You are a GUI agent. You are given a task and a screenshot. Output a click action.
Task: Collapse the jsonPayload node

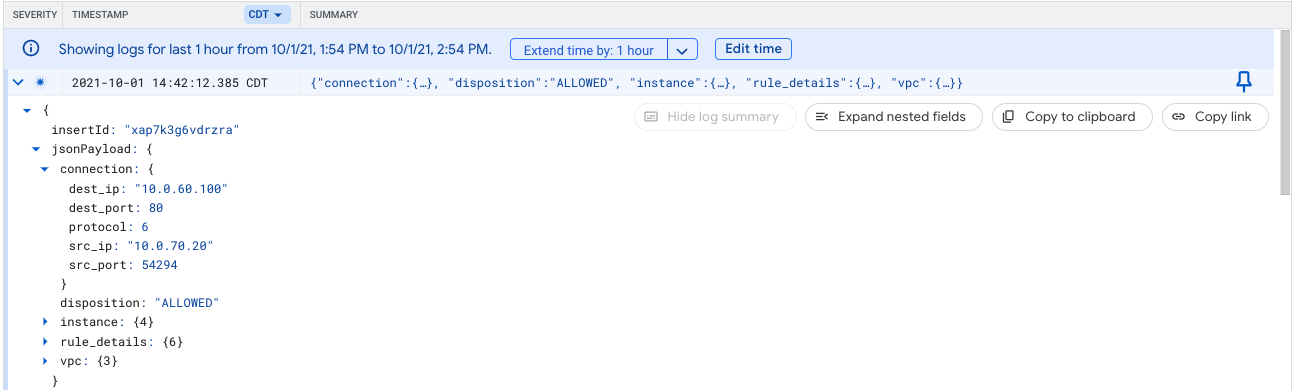tap(36, 149)
